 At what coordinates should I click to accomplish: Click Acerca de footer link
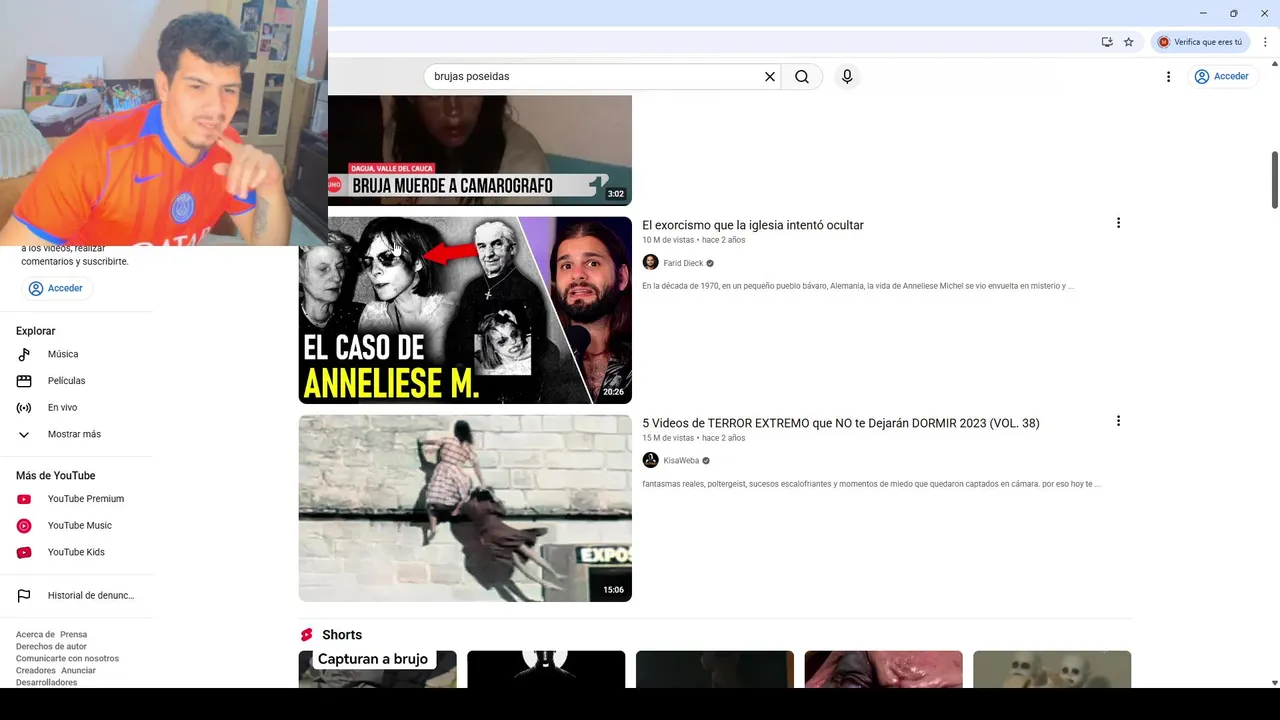tap(35, 635)
